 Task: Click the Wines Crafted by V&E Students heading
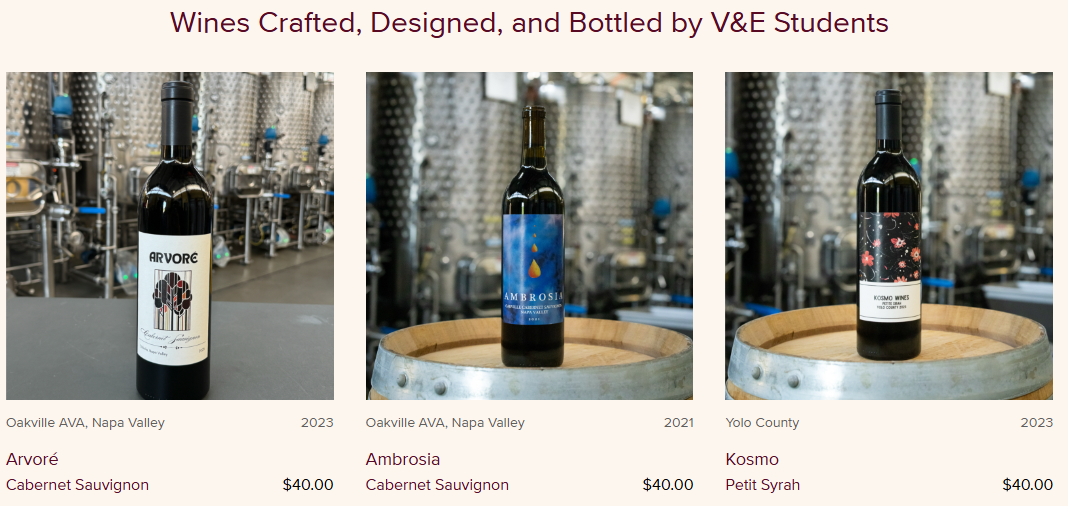coord(529,22)
